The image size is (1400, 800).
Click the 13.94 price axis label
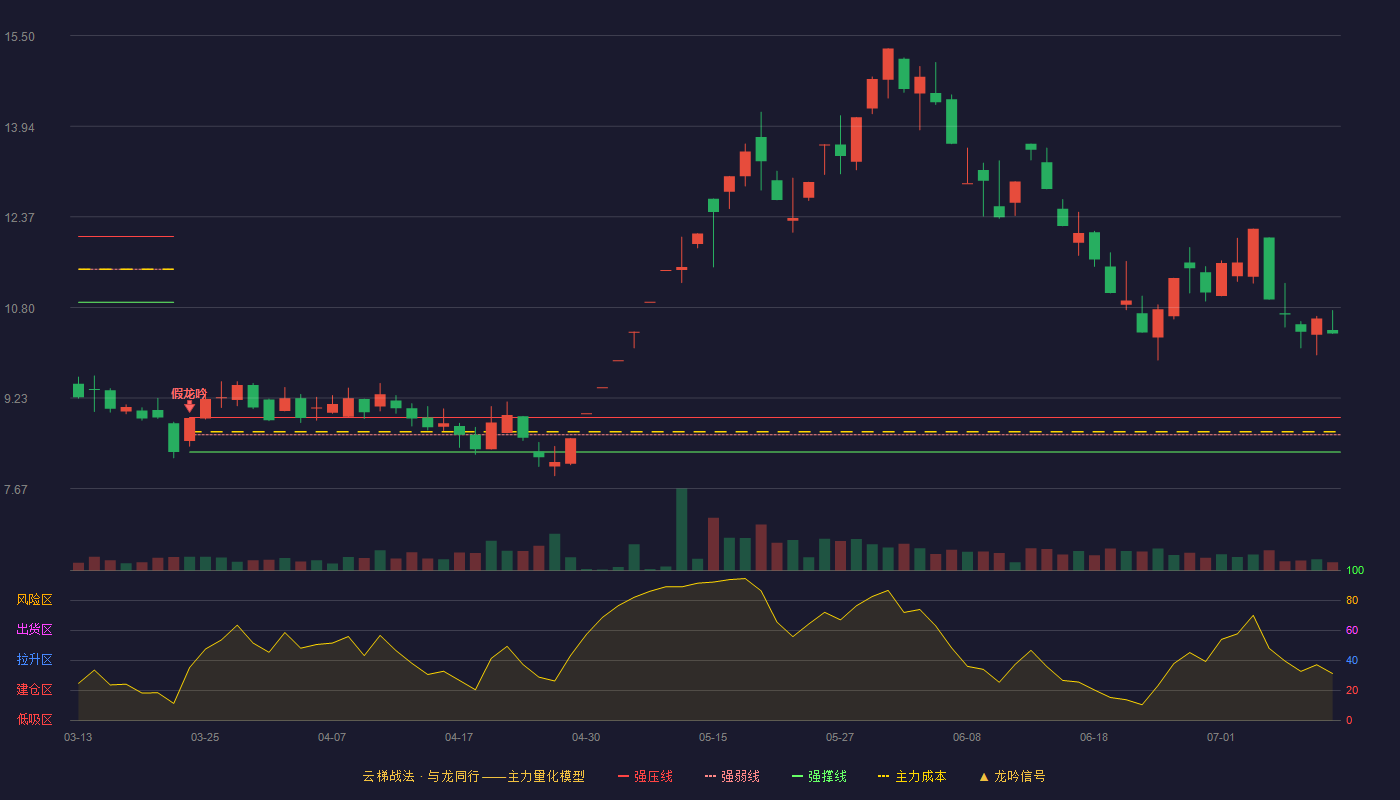[20, 127]
